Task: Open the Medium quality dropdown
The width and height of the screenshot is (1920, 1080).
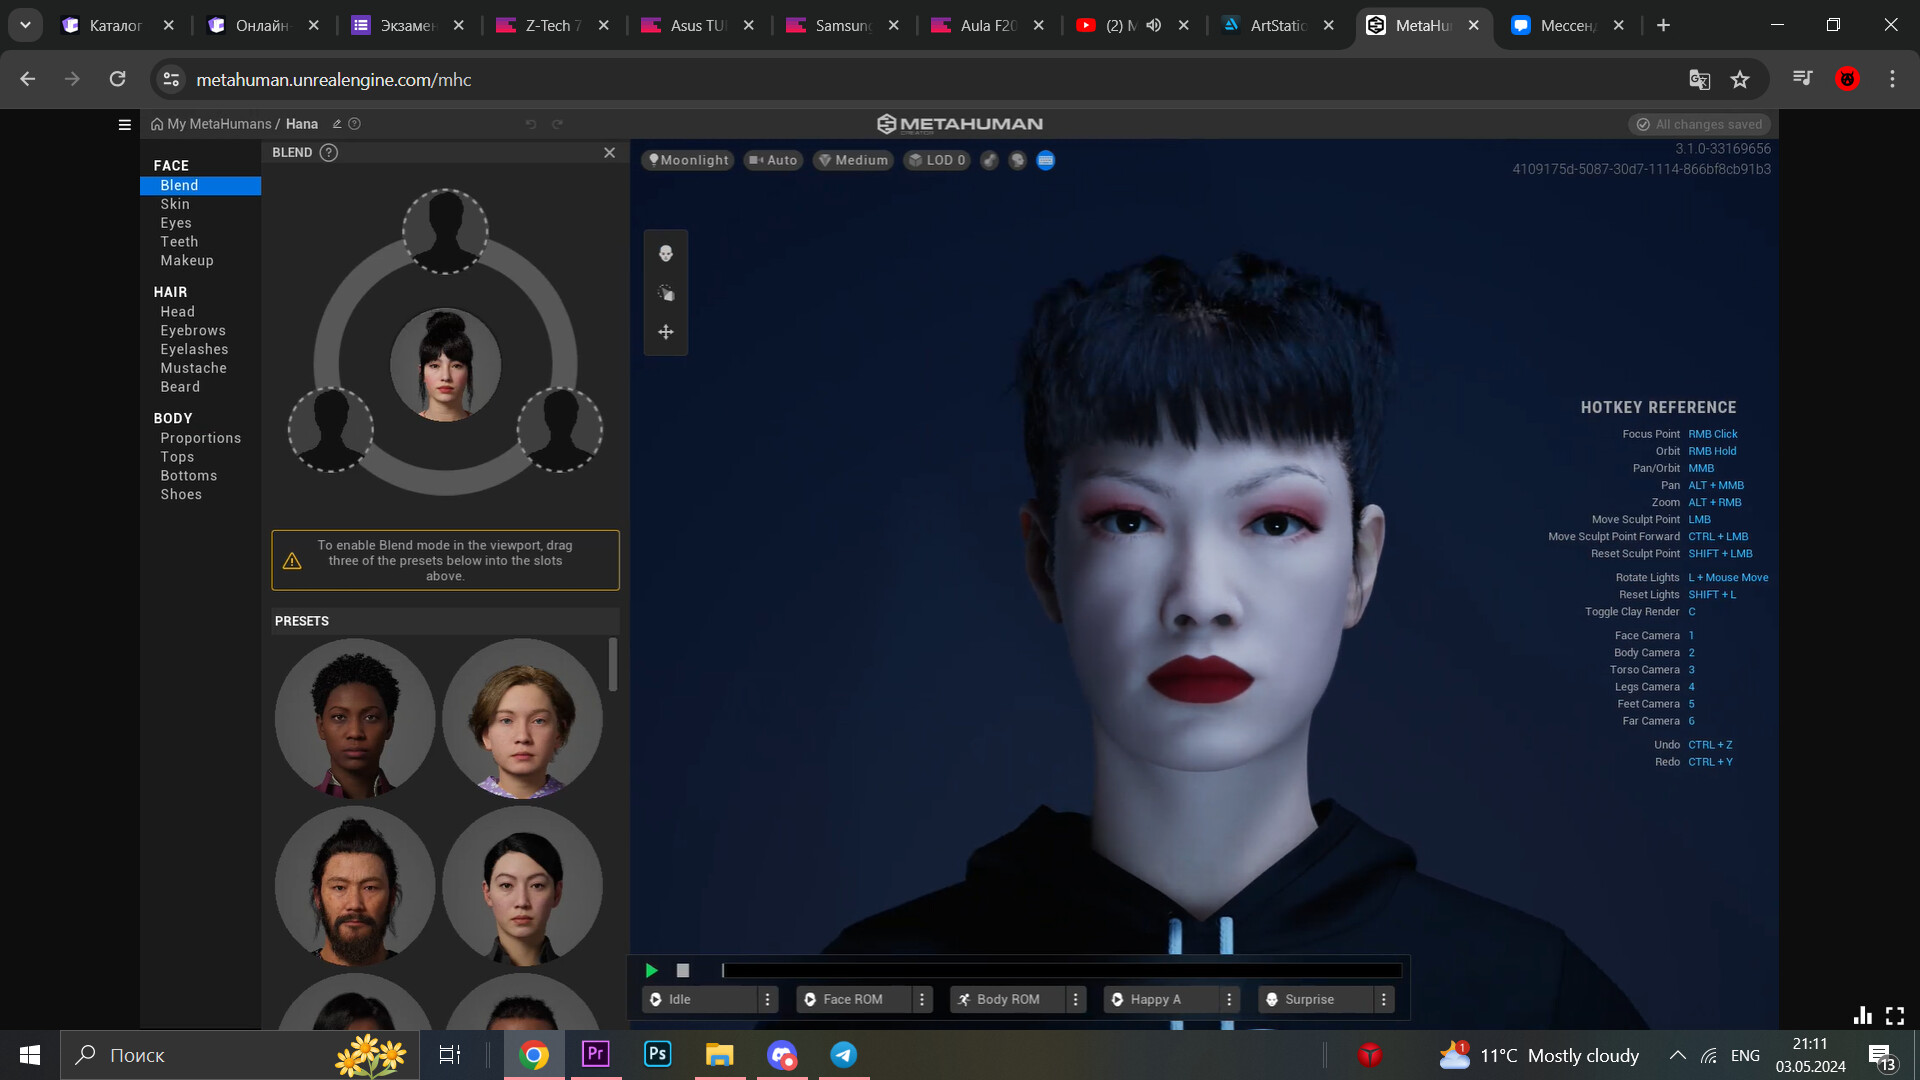Action: click(853, 160)
